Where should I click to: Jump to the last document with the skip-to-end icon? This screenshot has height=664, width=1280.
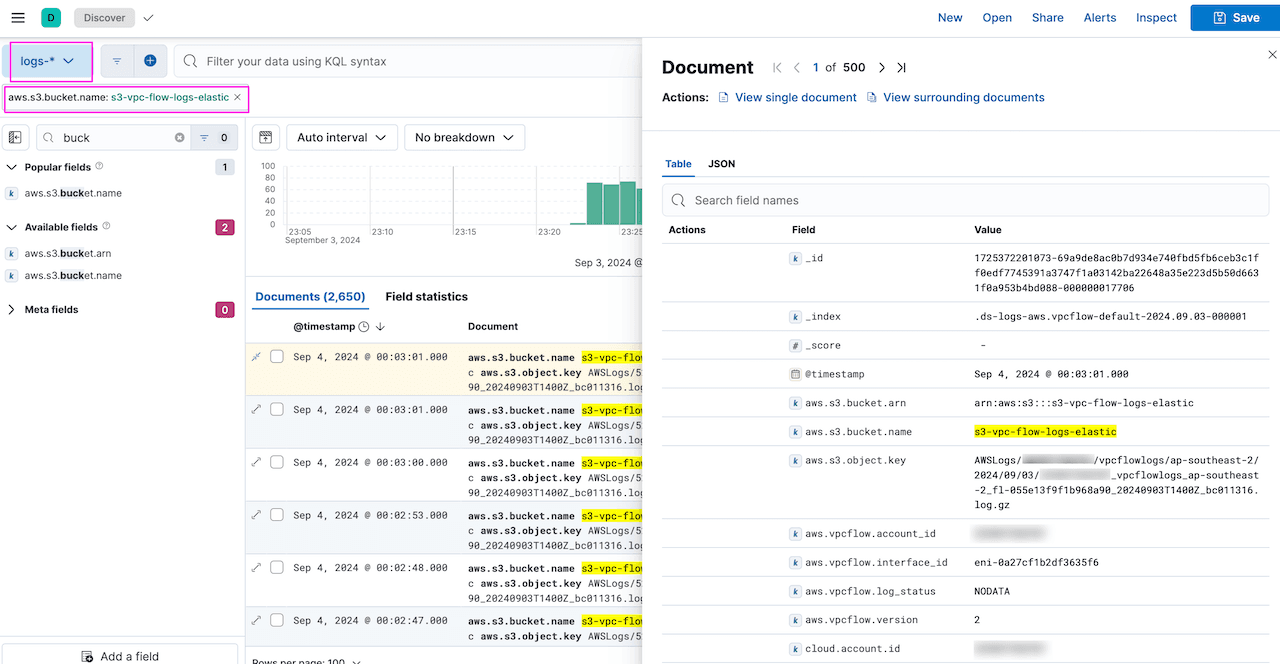point(901,67)
